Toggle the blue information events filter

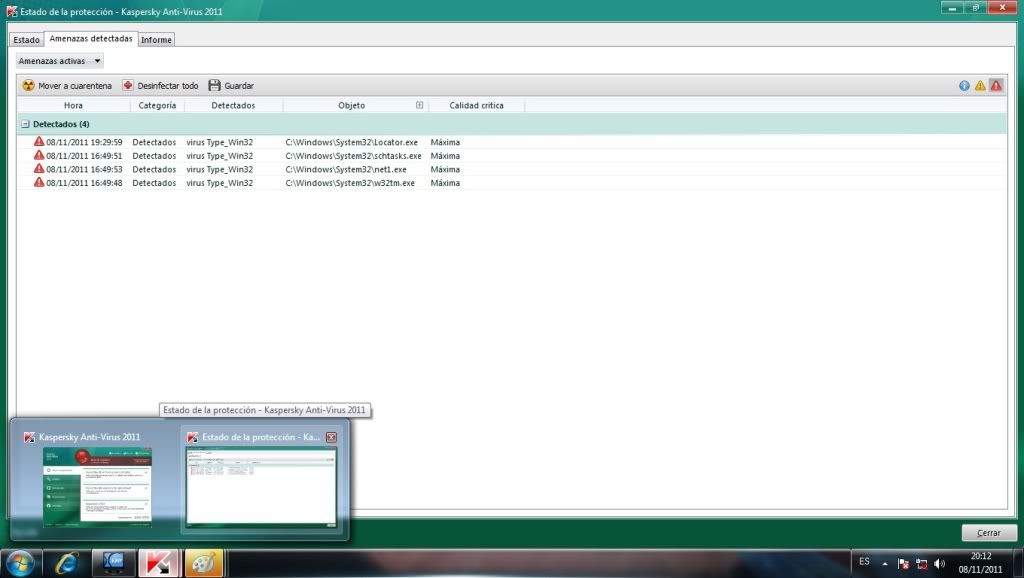coord(964,86)
